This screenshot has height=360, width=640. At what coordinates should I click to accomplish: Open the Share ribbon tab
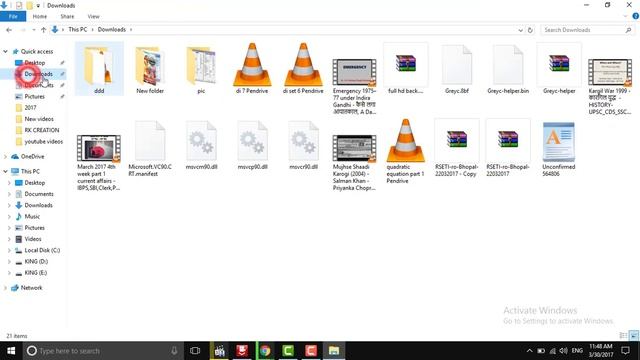pos(67,16)
